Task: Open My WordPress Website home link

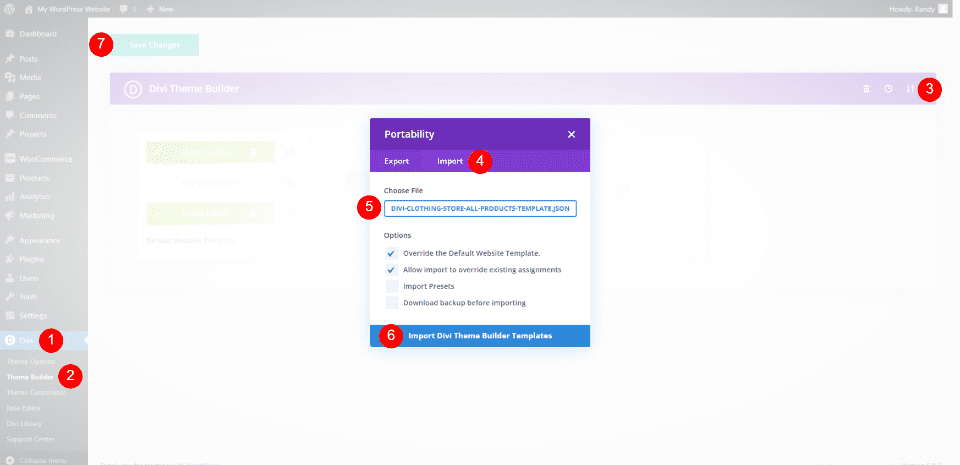Action: coord(67,9)
